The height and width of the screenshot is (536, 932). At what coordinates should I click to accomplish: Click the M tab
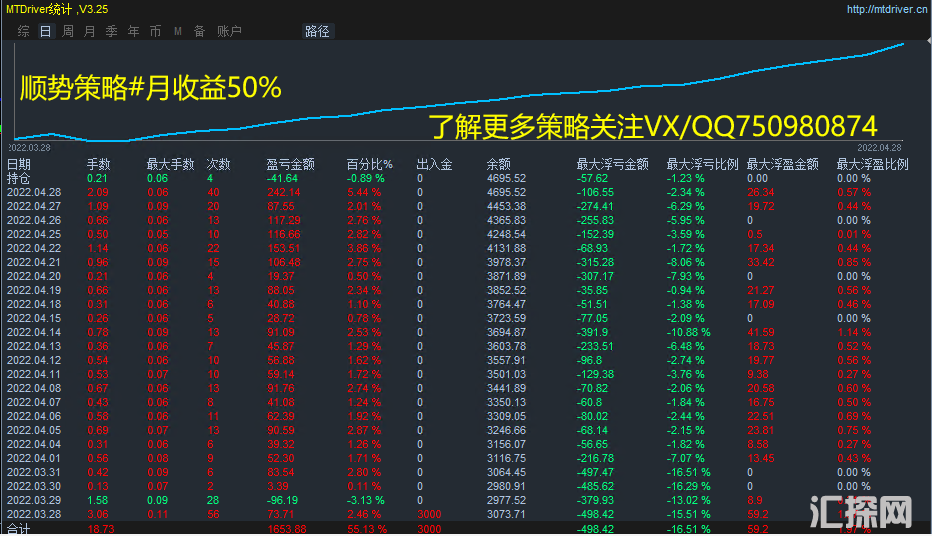click(x=177, y=31)
